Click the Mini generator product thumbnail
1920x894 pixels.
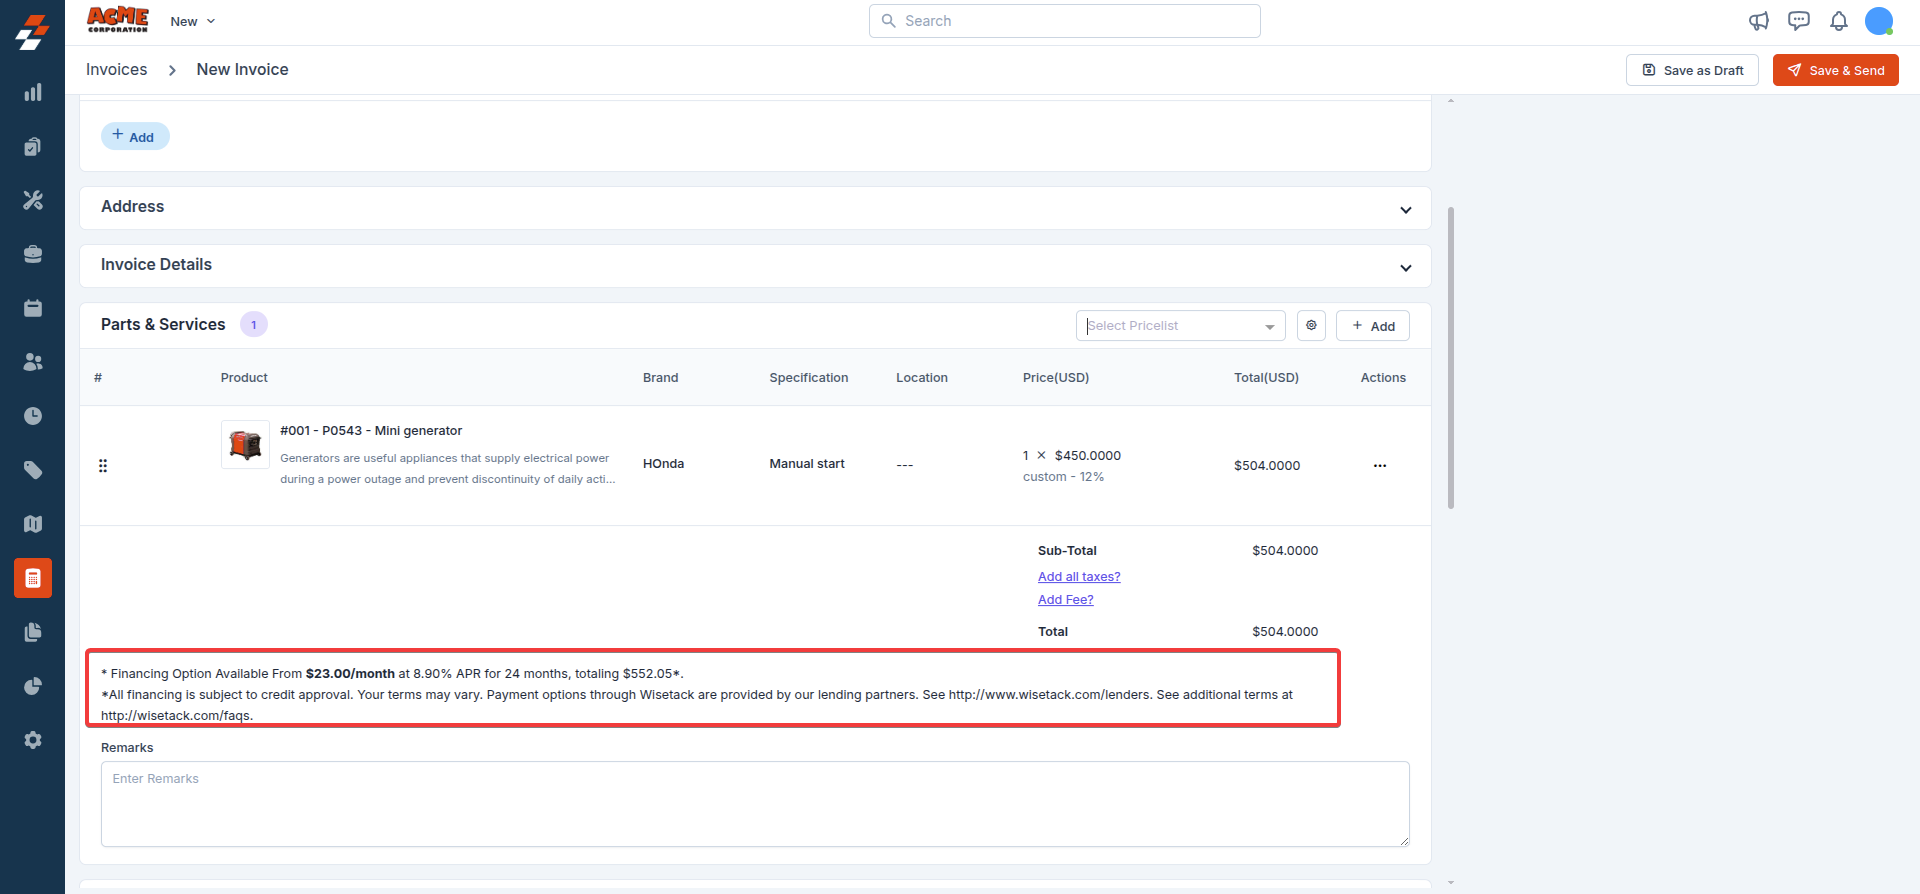click(245, 445)
